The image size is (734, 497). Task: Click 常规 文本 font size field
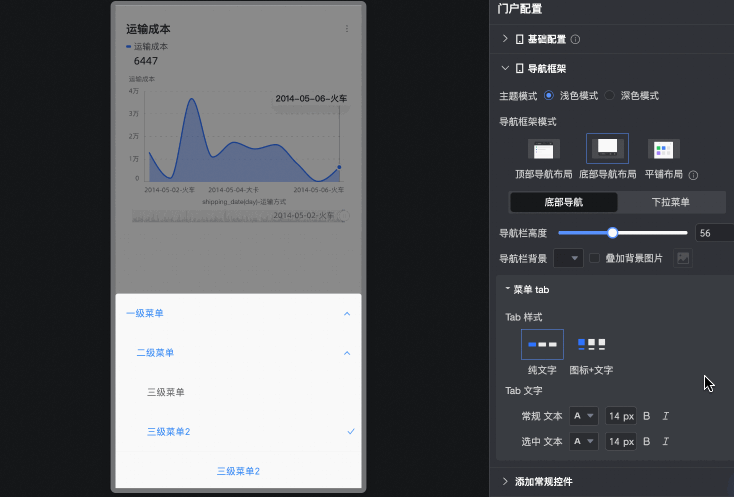[621, 416]
